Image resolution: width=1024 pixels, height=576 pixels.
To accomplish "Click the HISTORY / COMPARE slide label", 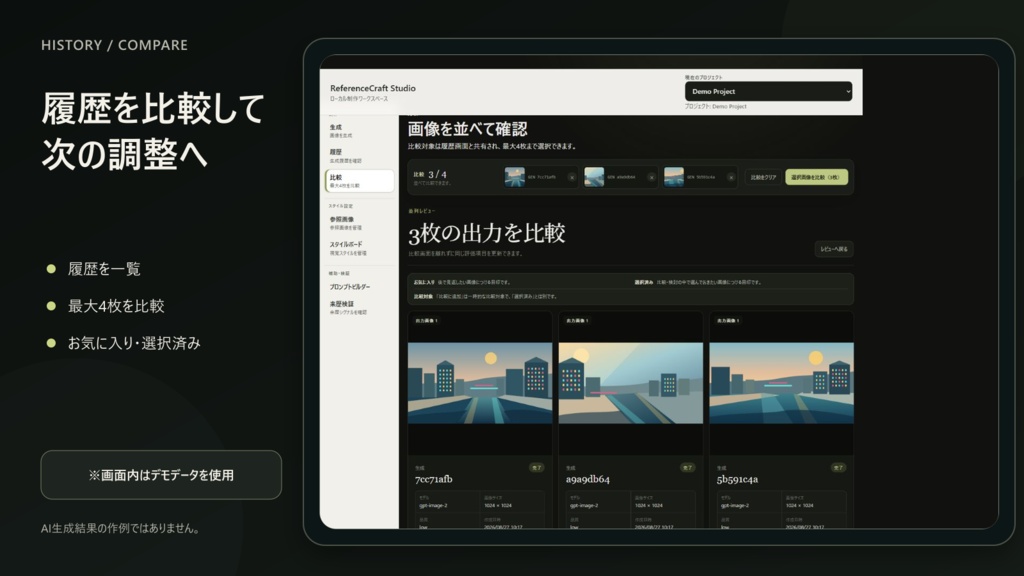I will (x=114, y=45).
